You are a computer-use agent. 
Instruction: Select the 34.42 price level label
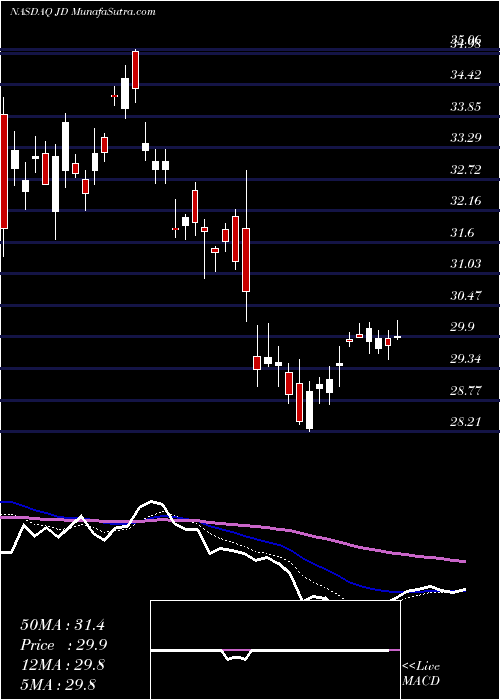coord(466,75)
